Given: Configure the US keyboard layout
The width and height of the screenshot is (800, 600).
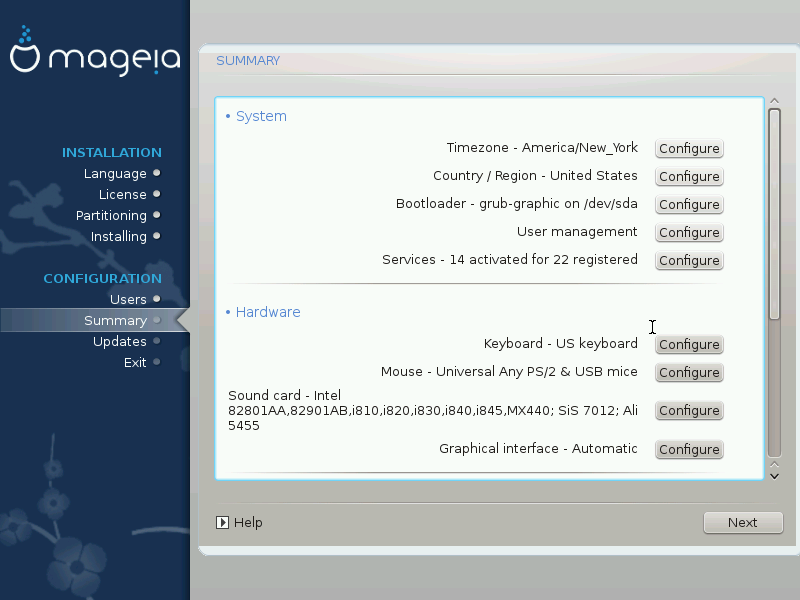Looking at the screenshot, I should [x=689, y=344].
